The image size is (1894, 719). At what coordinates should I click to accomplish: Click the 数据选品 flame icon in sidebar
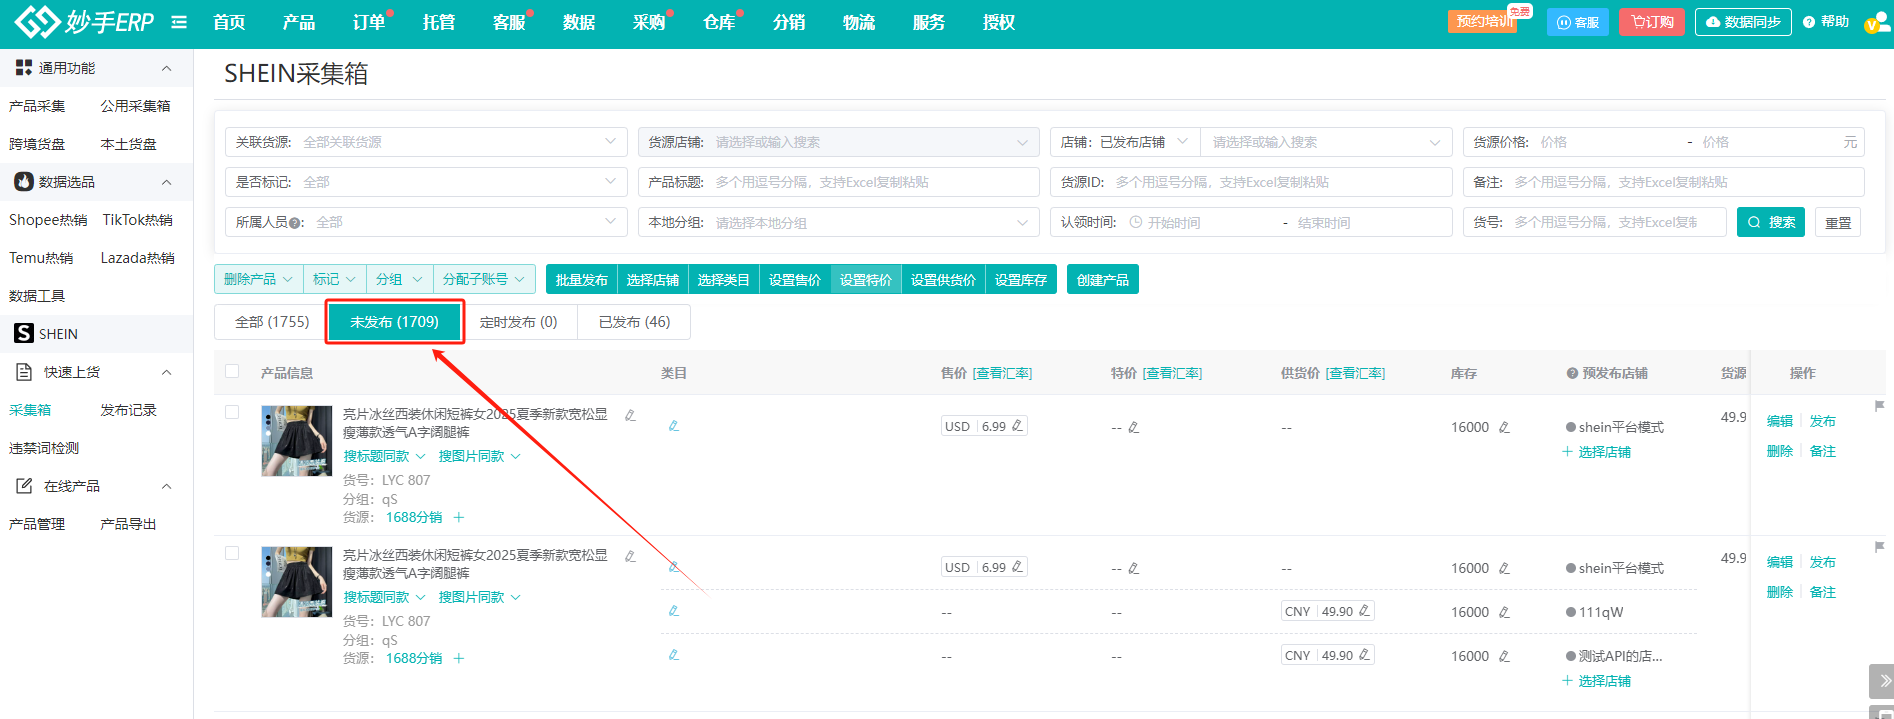point(24,181)
